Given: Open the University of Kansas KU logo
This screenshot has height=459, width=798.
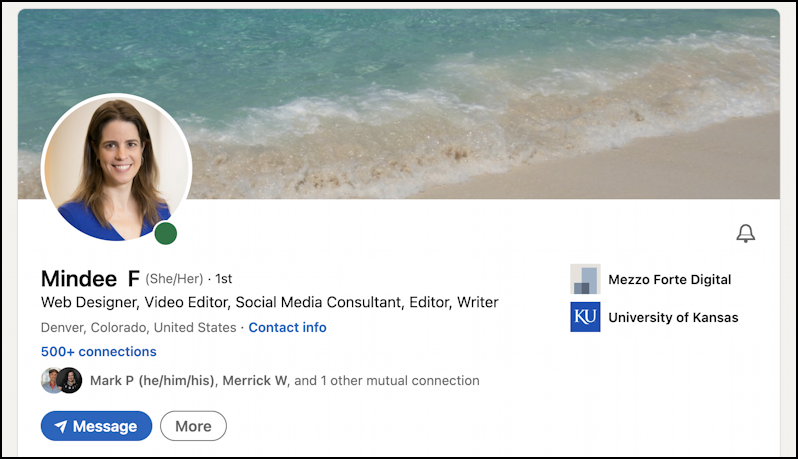Looking at the screenshot, I should coord(585,317).
